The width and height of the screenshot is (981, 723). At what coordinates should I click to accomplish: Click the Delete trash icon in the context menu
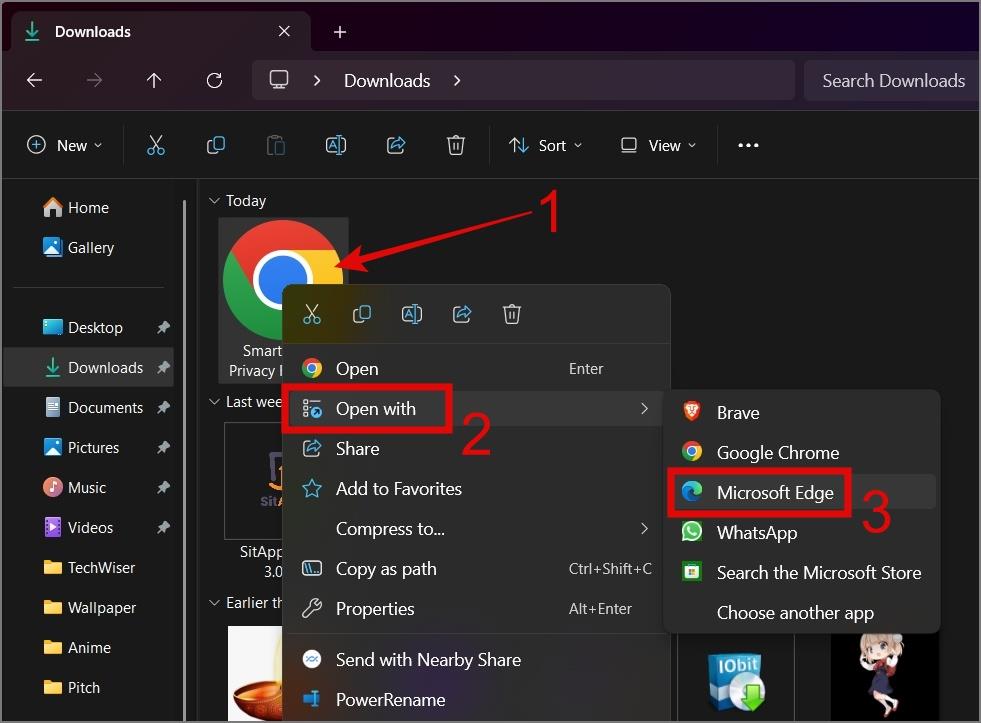click(512, 314)
